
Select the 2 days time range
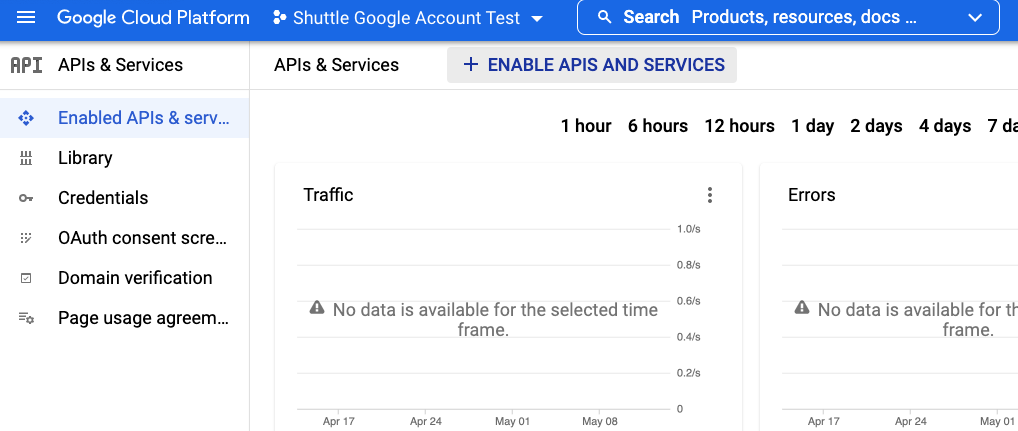tap(876, 126)
